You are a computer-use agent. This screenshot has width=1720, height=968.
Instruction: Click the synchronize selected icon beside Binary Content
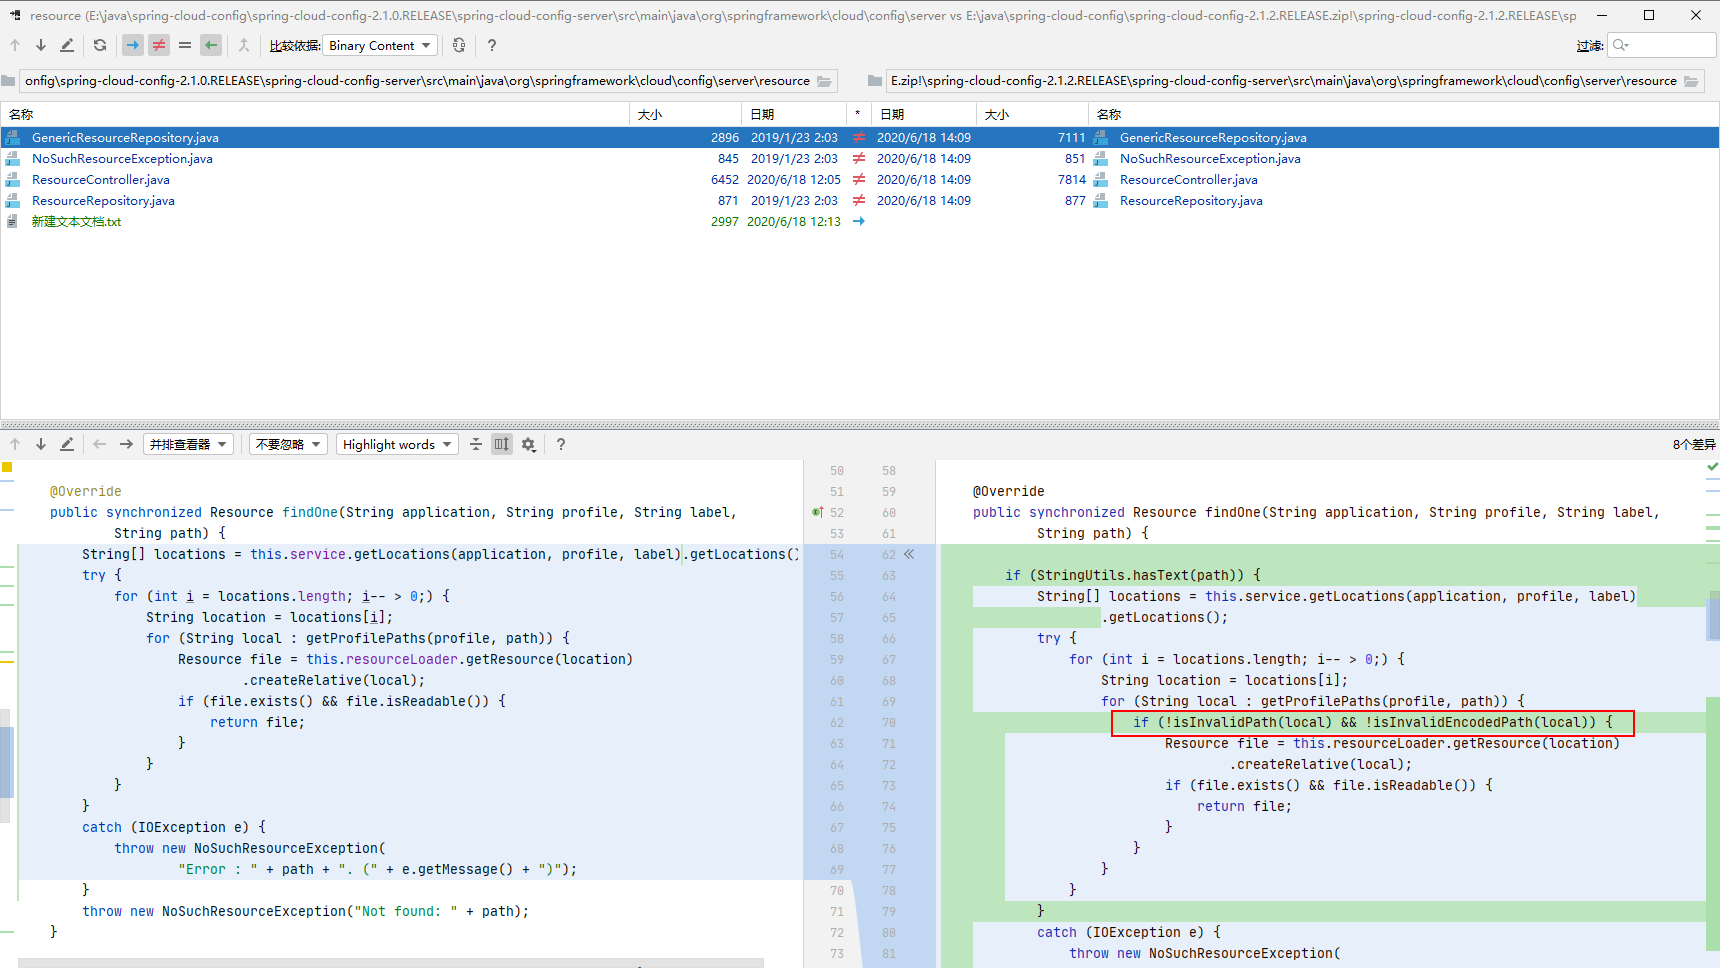pos(459,45)
